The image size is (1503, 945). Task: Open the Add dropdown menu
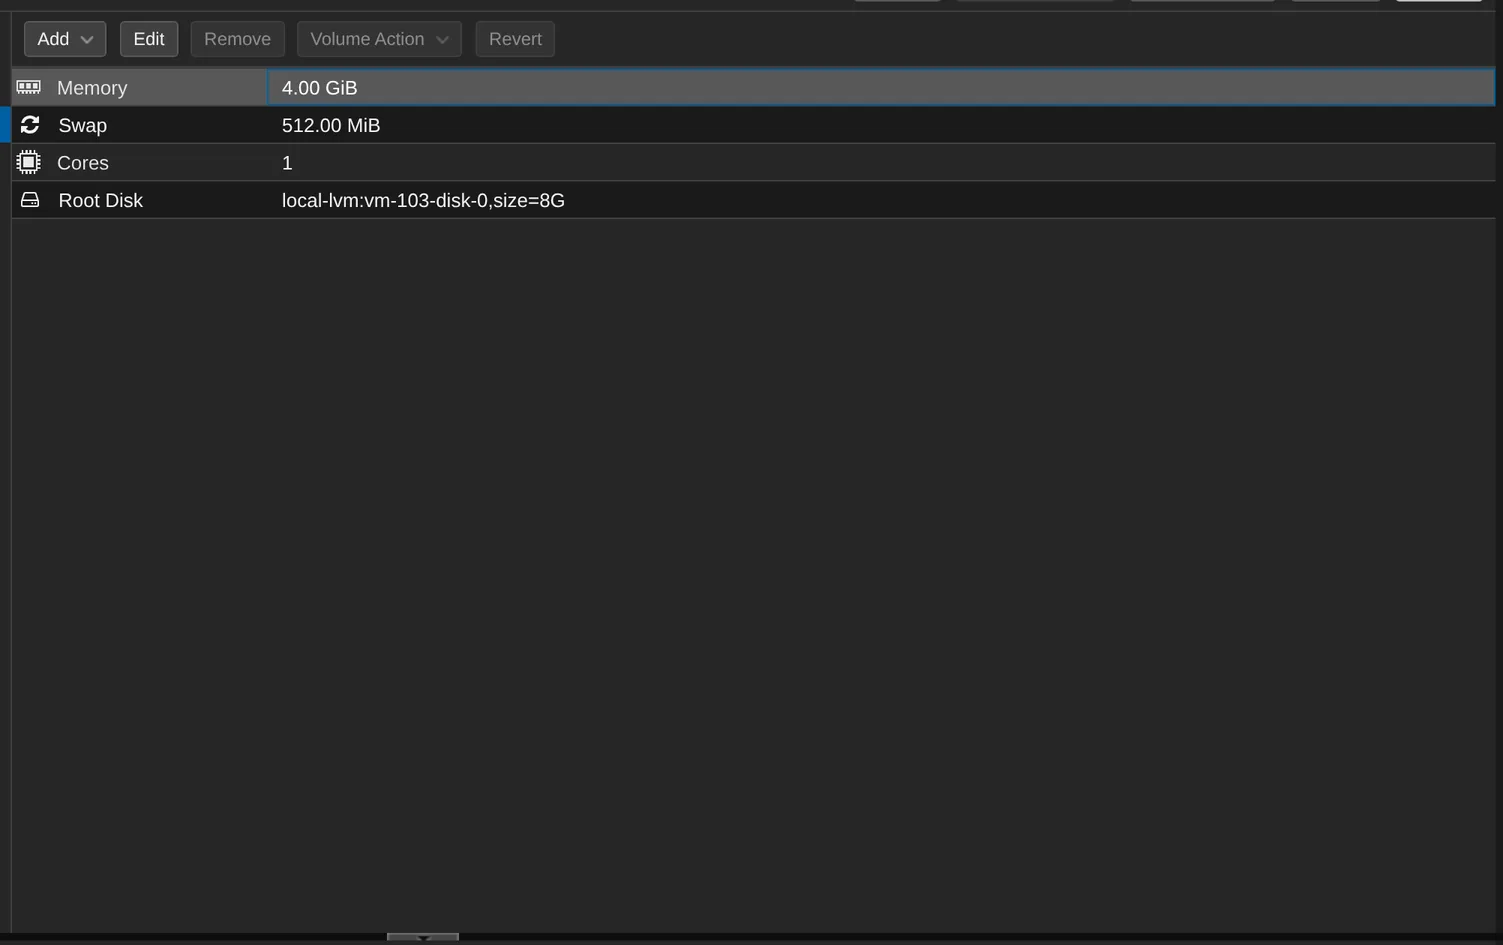coord(65,39)
